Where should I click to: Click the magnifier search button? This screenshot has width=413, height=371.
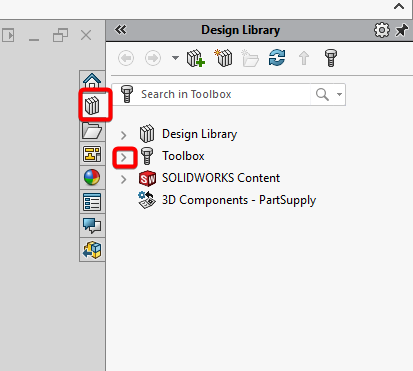(322, 94)
